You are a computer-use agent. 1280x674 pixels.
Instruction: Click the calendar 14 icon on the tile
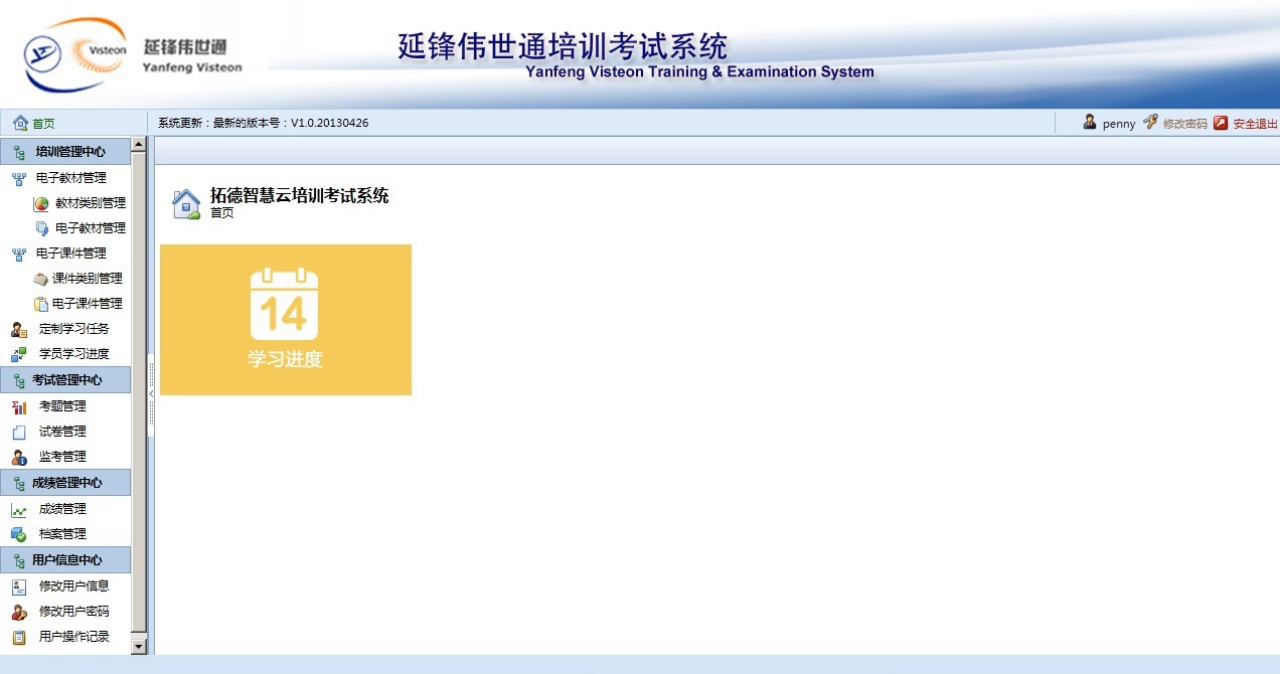pos(284,304)
